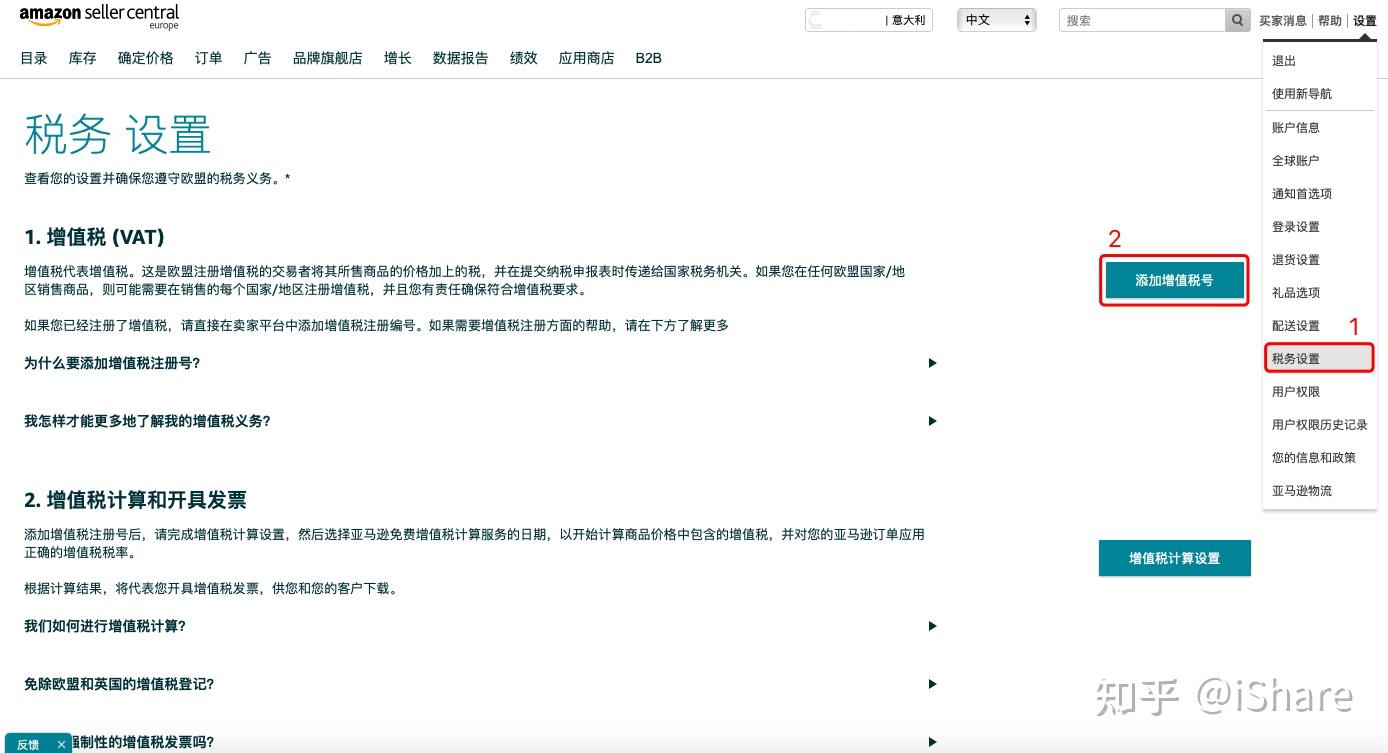Close the 反馈 feedback tab

point(60,744)
